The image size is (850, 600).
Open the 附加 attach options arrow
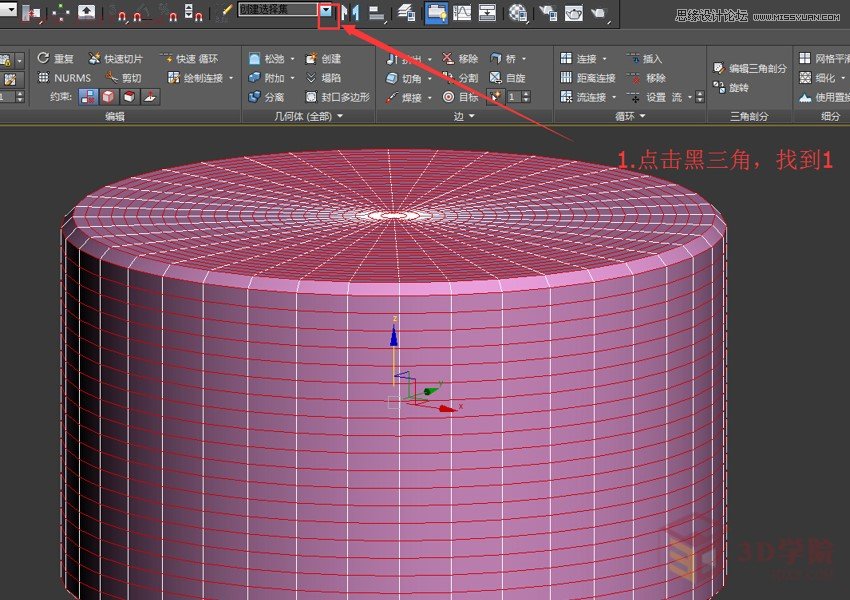tap(293, 78)
